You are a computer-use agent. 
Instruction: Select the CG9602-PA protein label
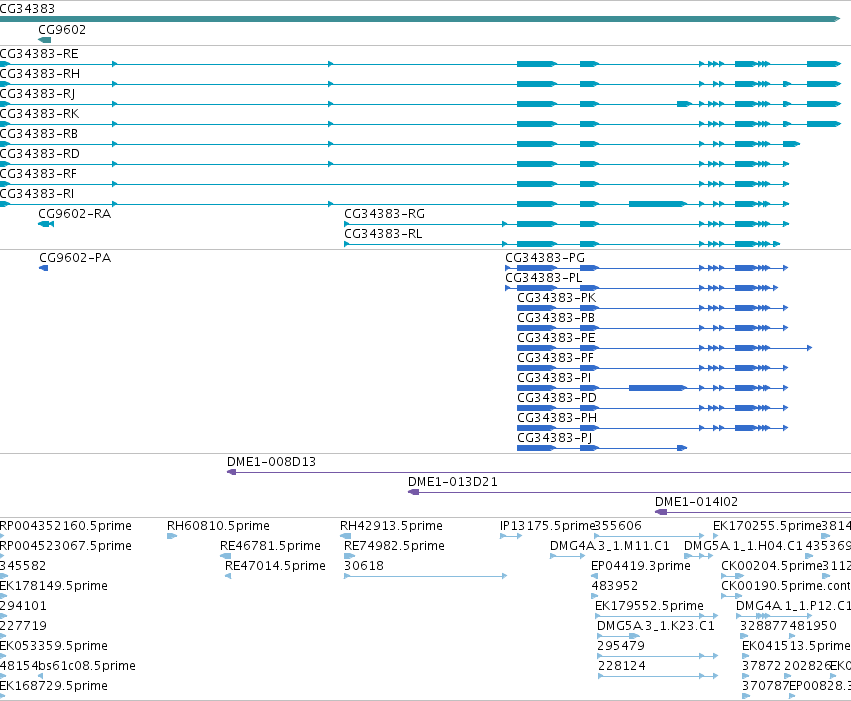75,258
